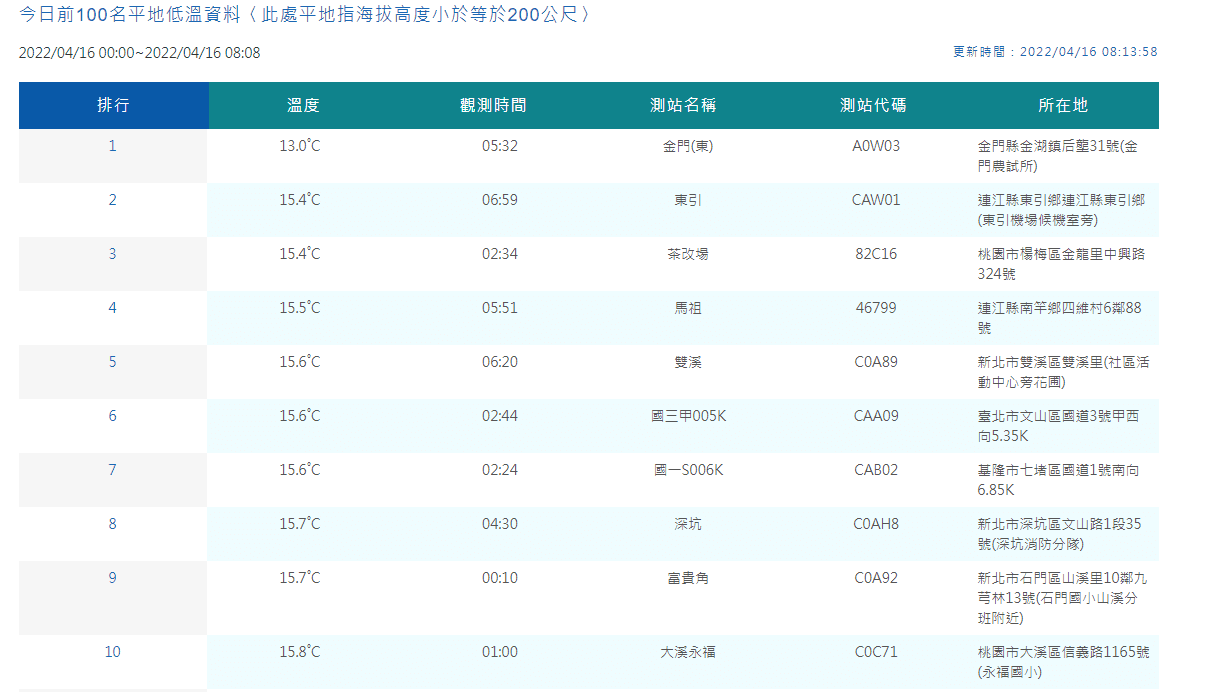Image resolution: width=1217 pixels, height=692 pixels.
Task: Select station code C0A92
Action: pyautogui.click(x=876, y=577)
